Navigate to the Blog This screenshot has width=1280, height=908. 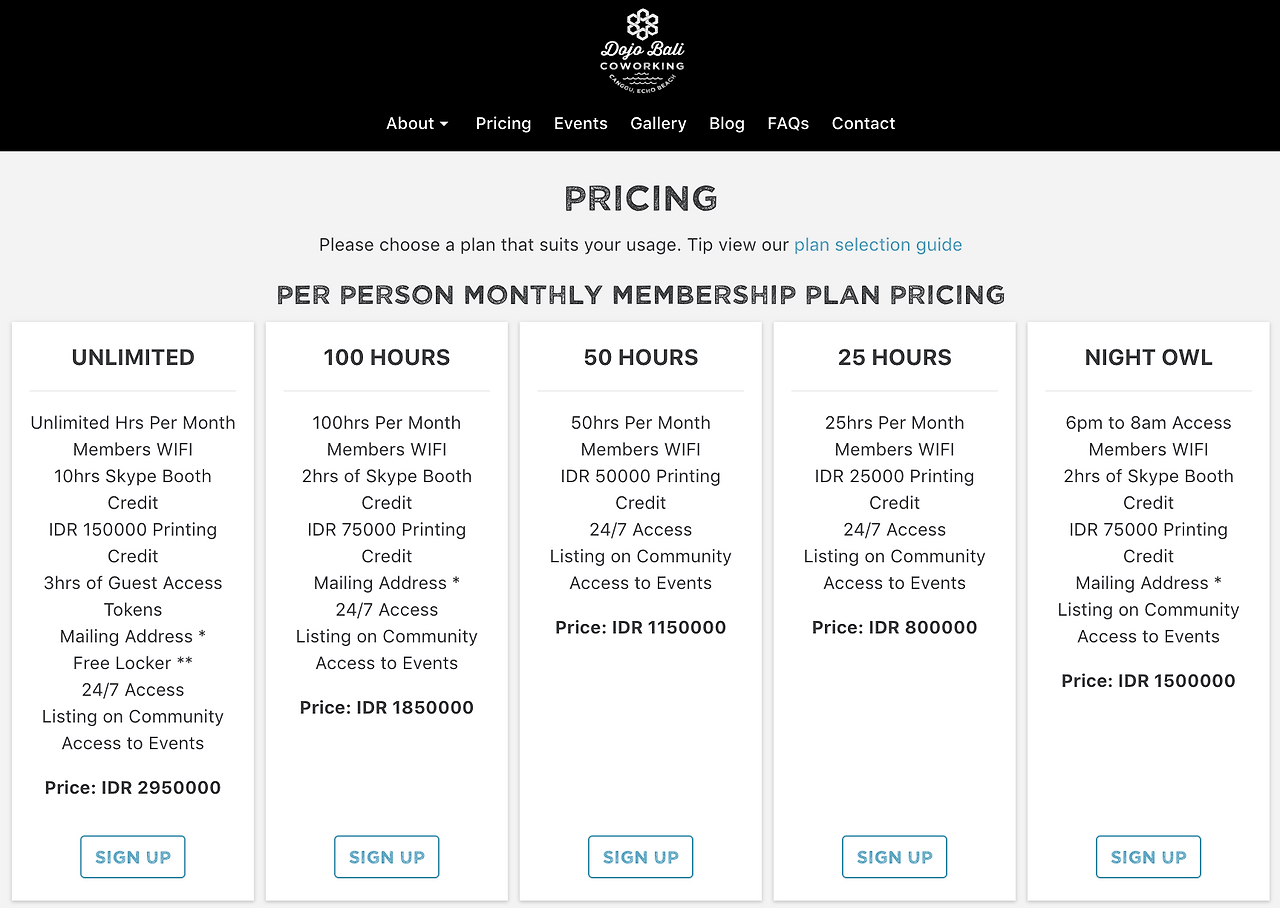726,123
